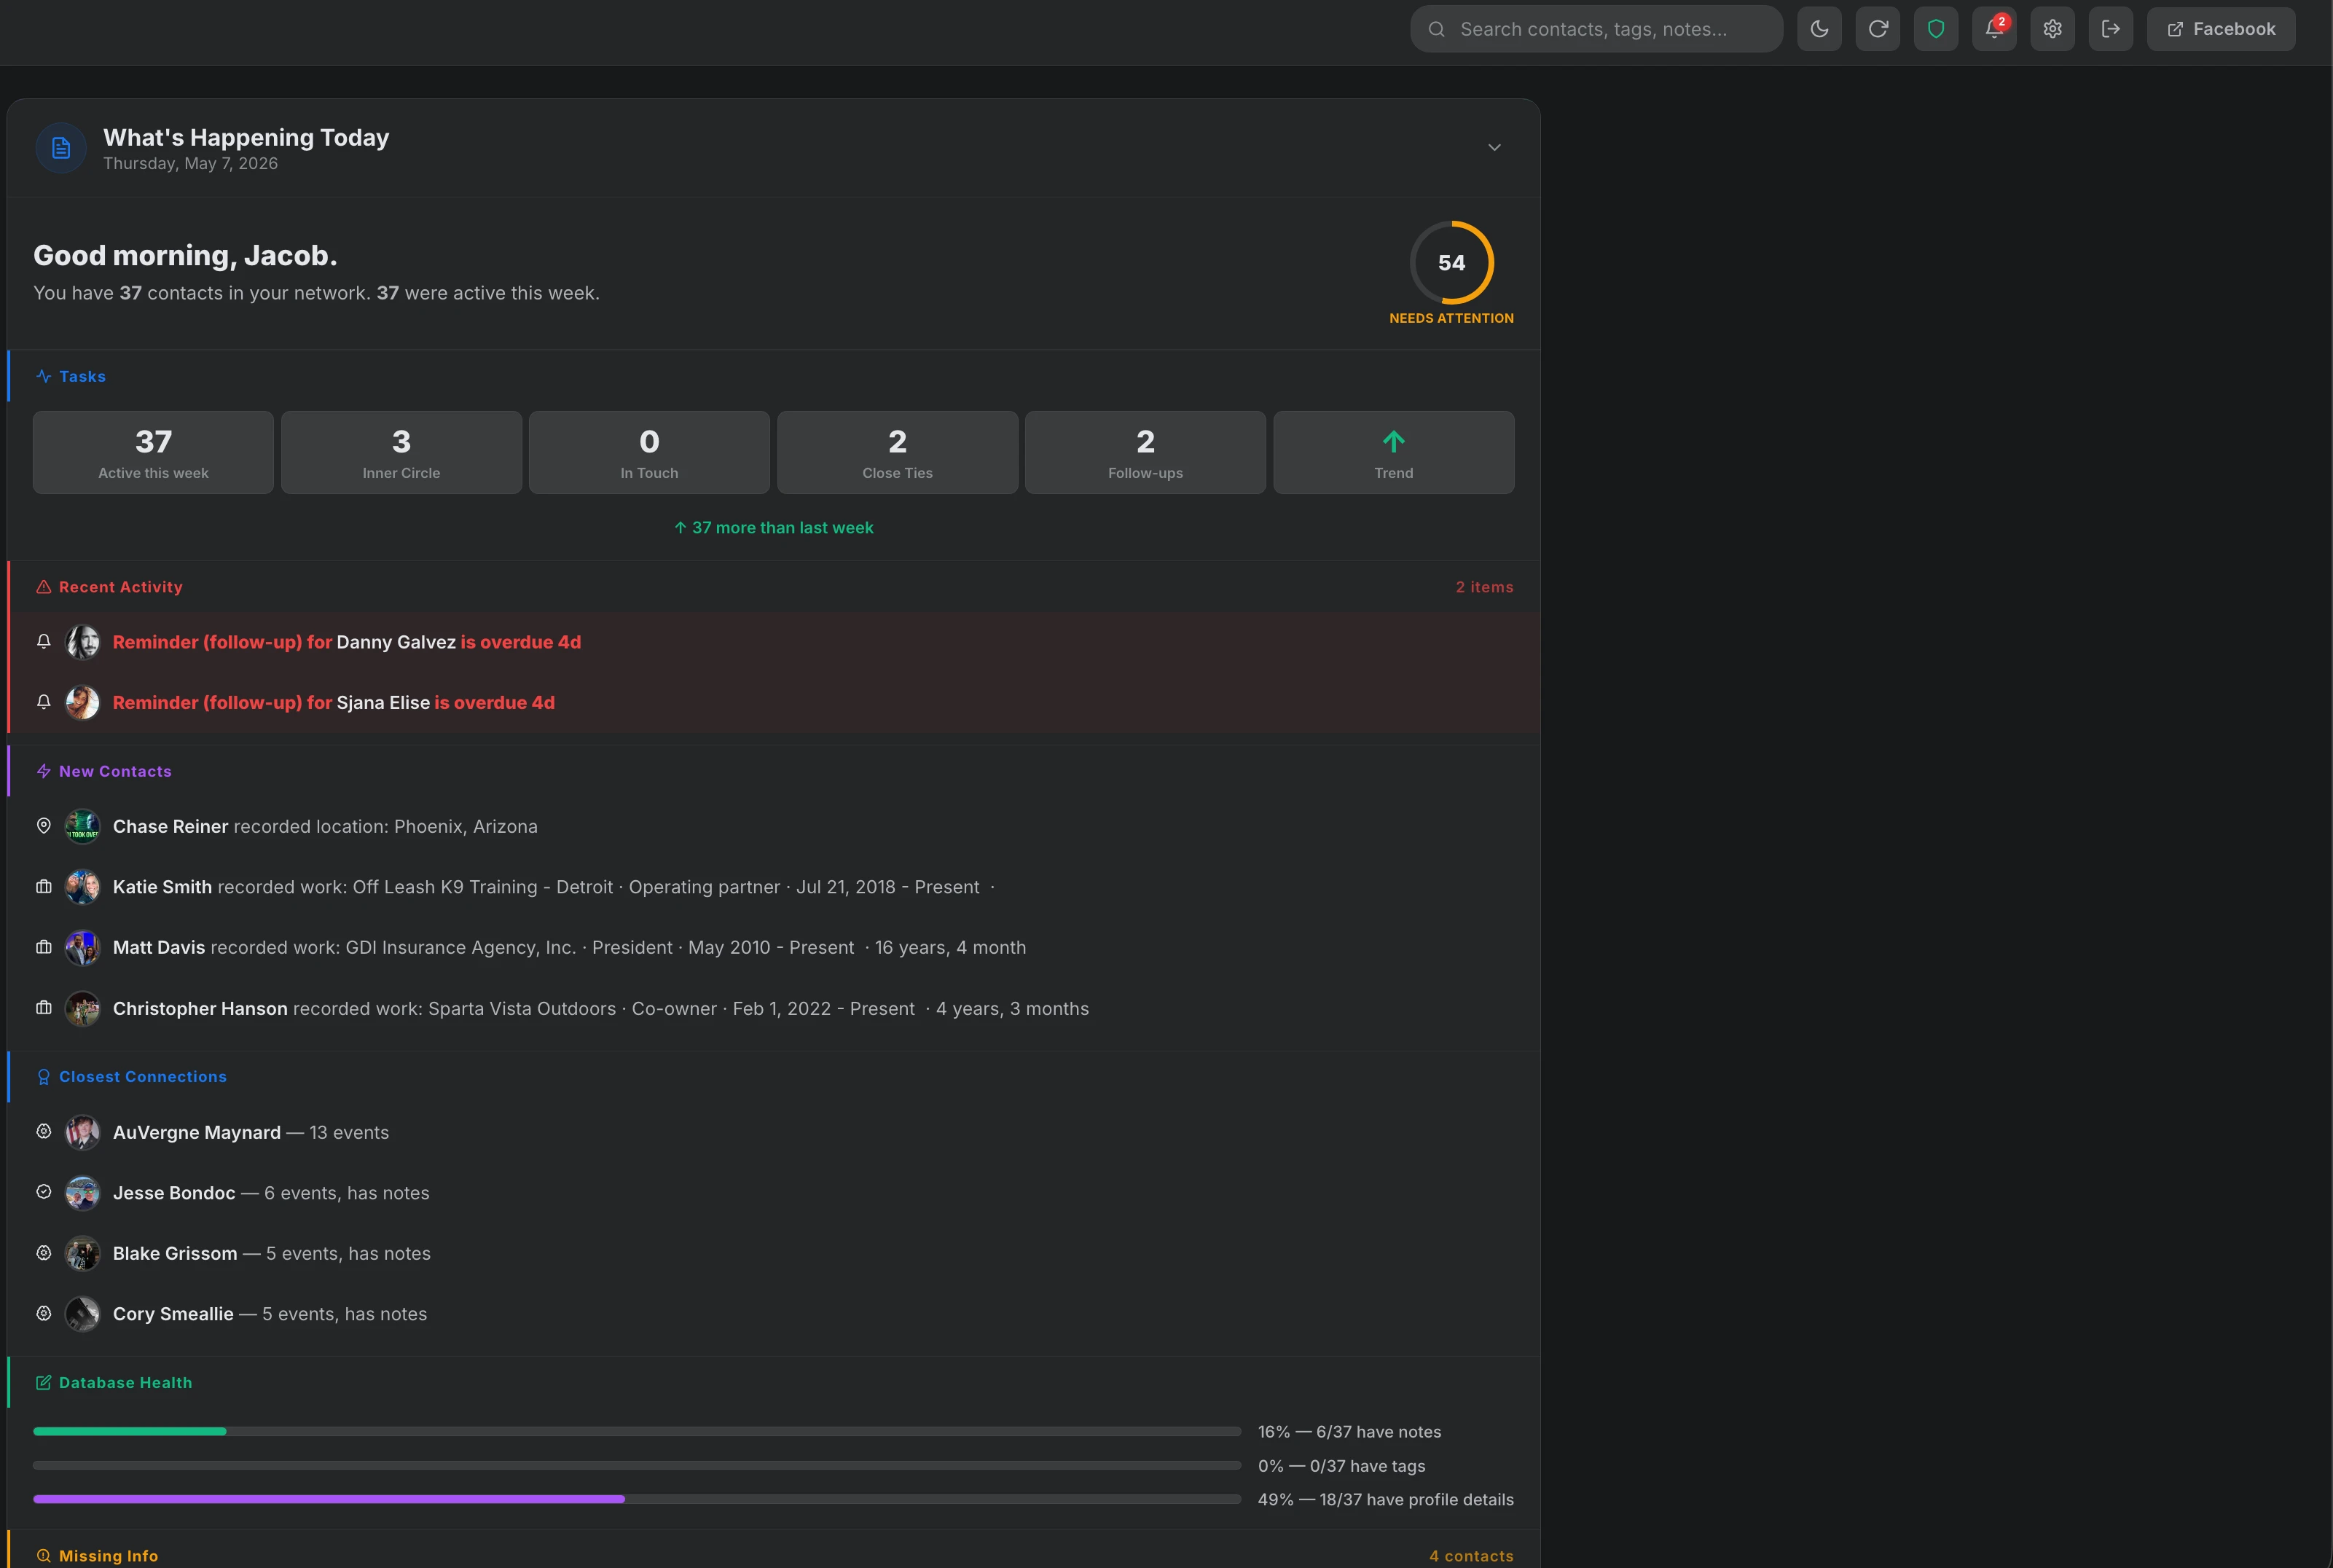The image size is (2333, 1568).
Task: Select the Trend card
Action: [x=1393, y=452]
